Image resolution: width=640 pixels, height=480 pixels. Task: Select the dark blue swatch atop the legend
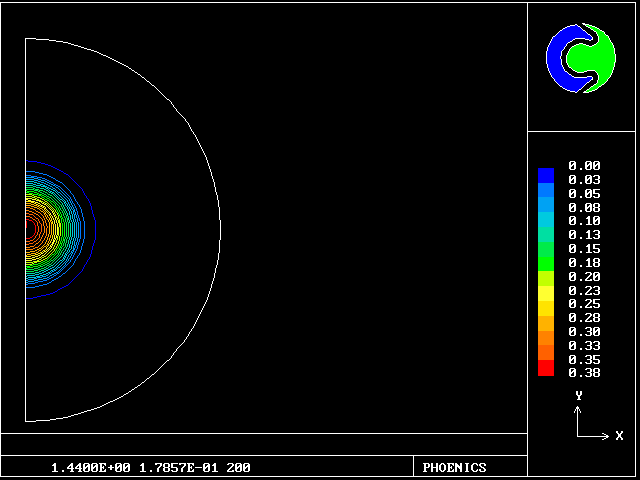(x=545, y=175)
